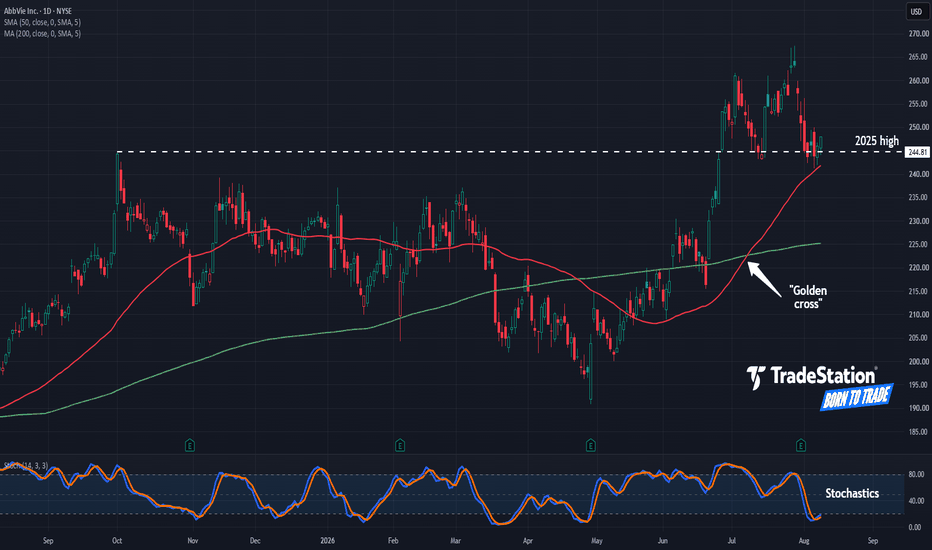Screen dimensions: 932x550
Task: Select the AbbVie Inc. 1D NYSE title
Action: coord(37,11)
